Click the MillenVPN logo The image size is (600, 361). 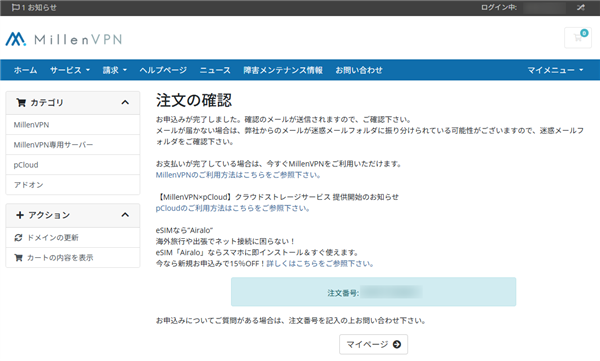coord(64,39)
